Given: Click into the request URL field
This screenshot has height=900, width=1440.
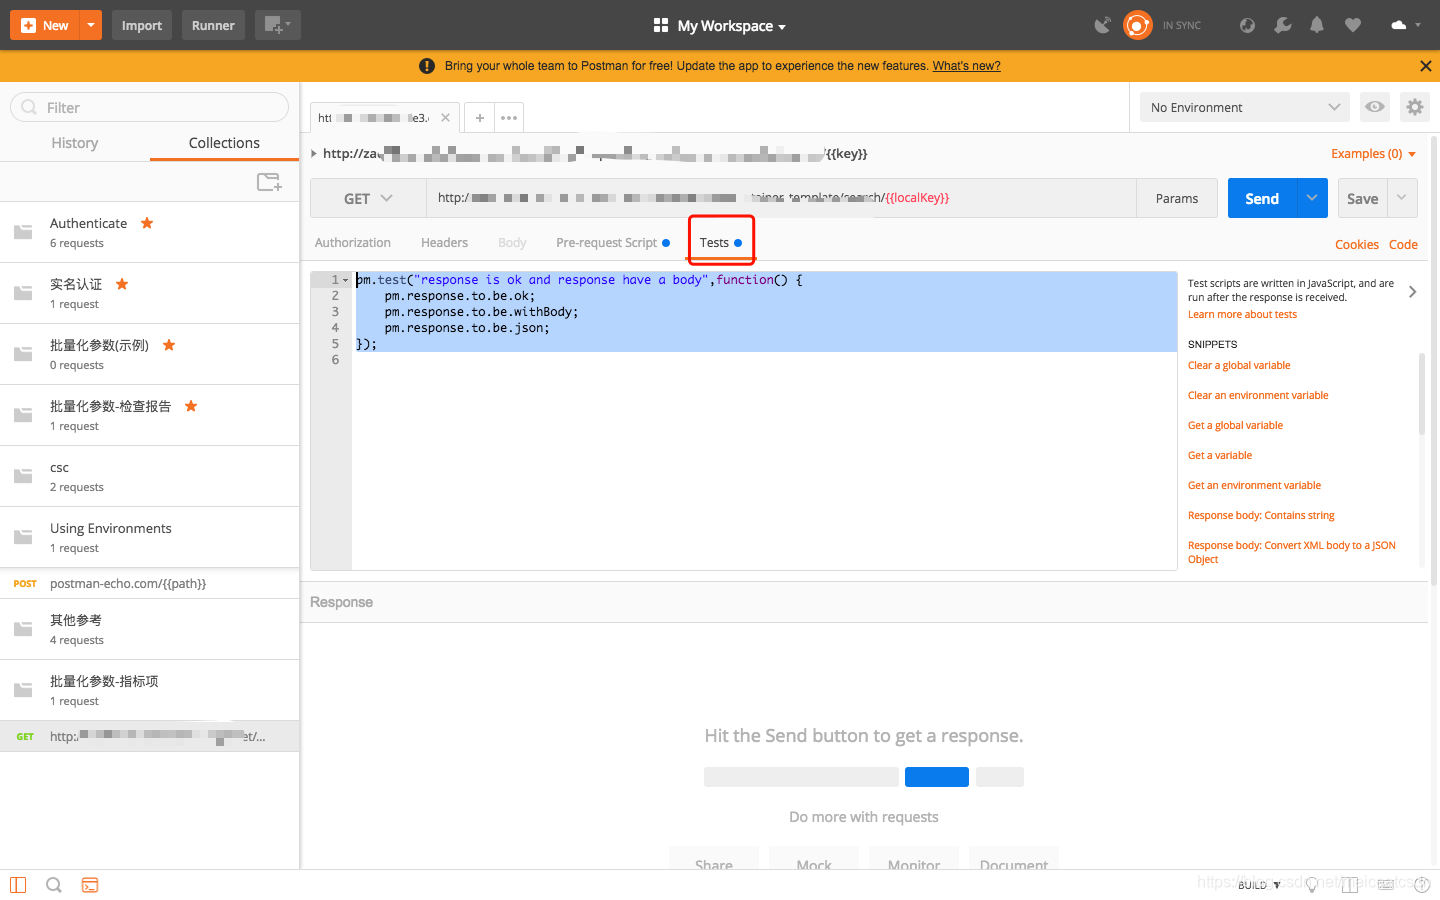Looking at the screenshot, I should (x=781, y=198).
